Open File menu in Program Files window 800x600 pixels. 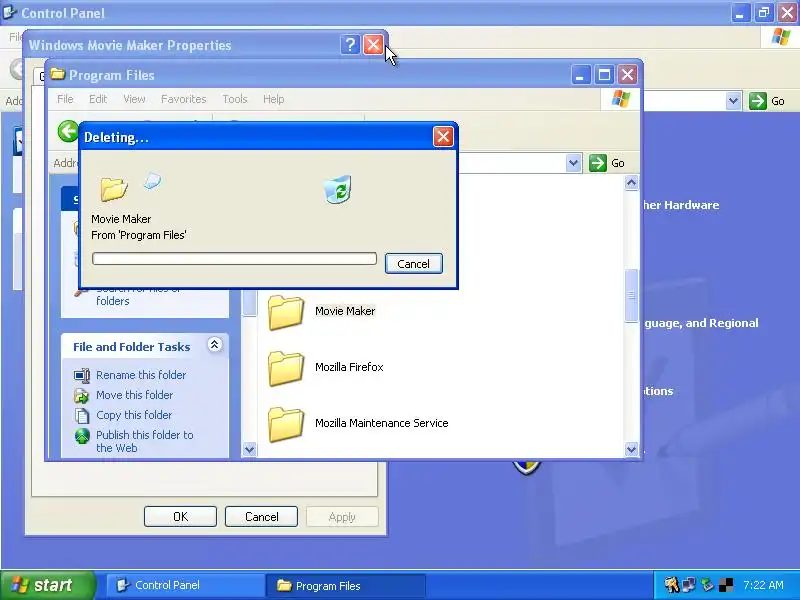65,99
